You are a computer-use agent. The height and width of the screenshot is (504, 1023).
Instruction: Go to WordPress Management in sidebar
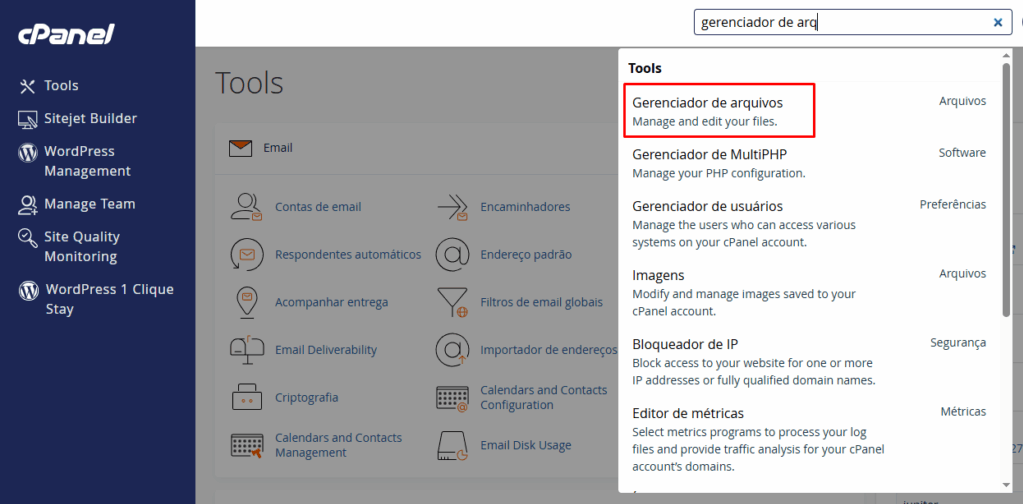(x=86, y=161)
